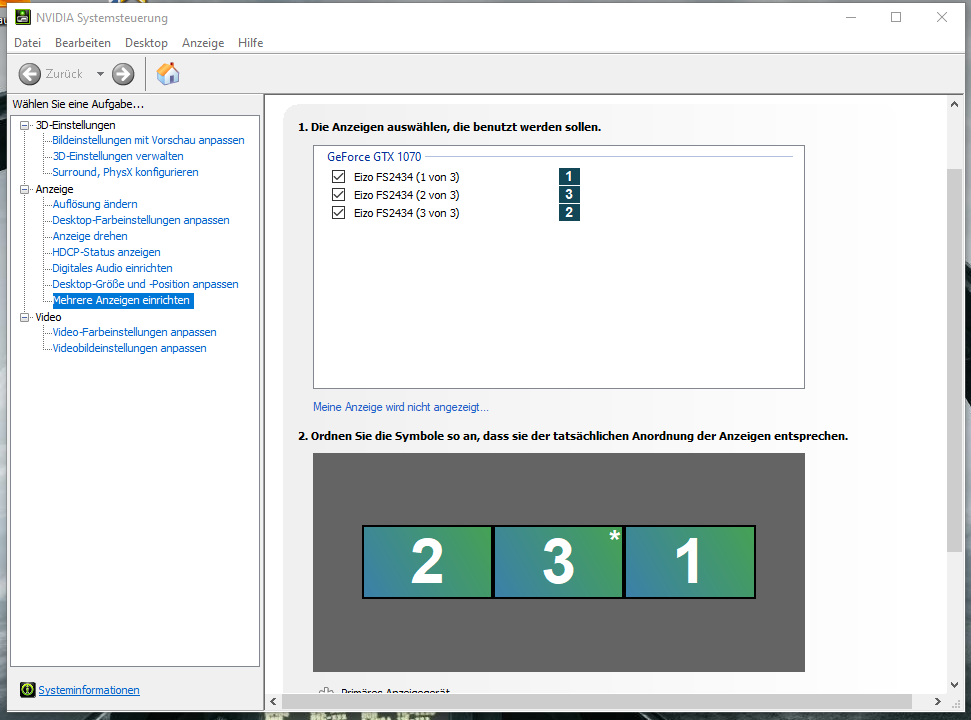Minimize the NVIDIA Systemsteuerung window
Viewport: 971px width, 720px height.
(x=851, y=17)
